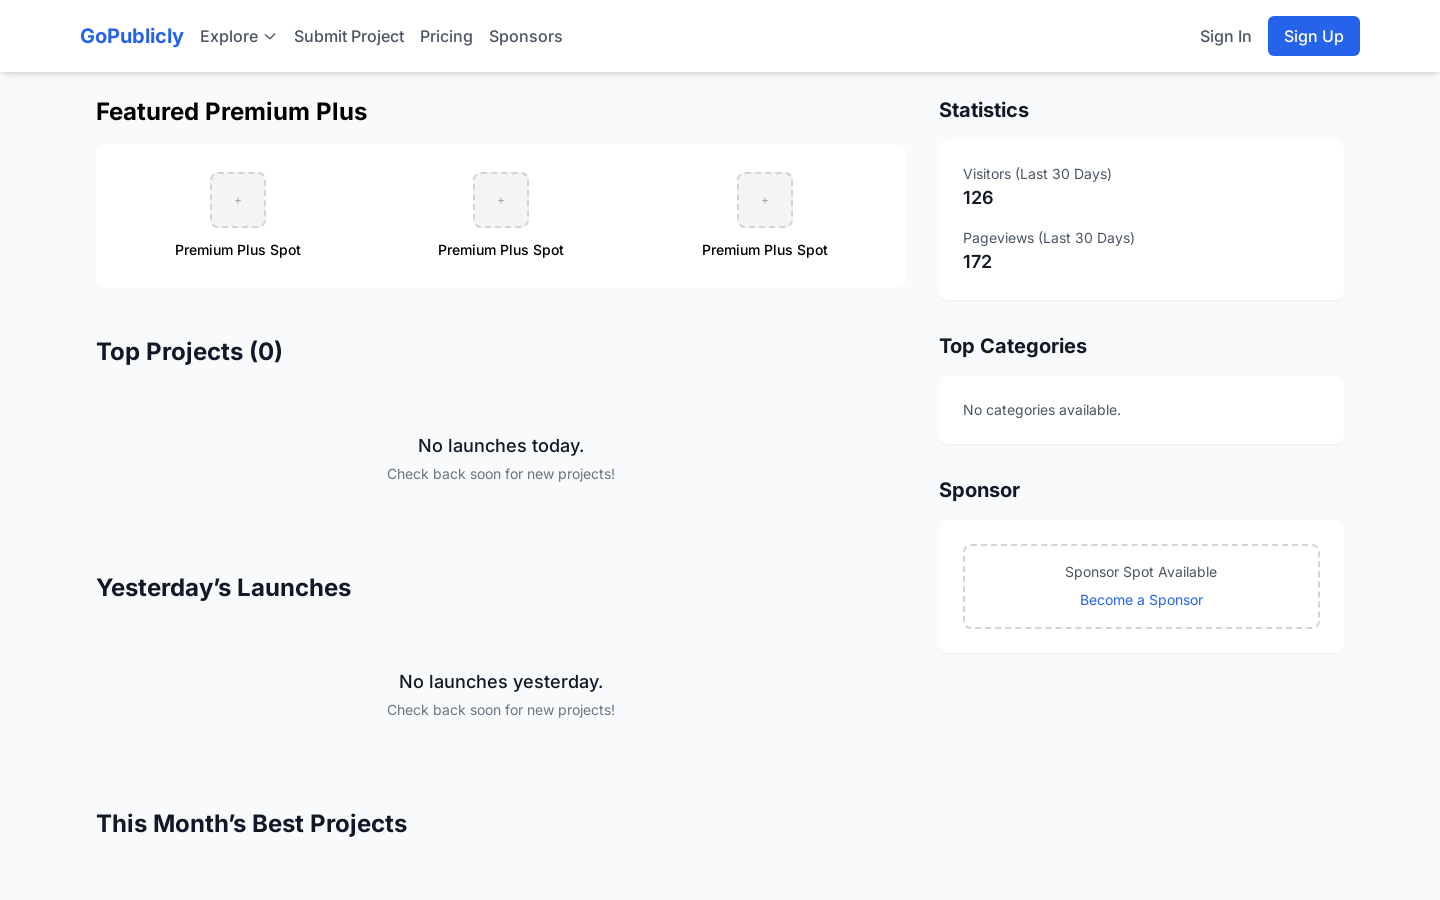Click the Yesterday's Launches heading
1440x900 pixels.
(x=223, y=588)
